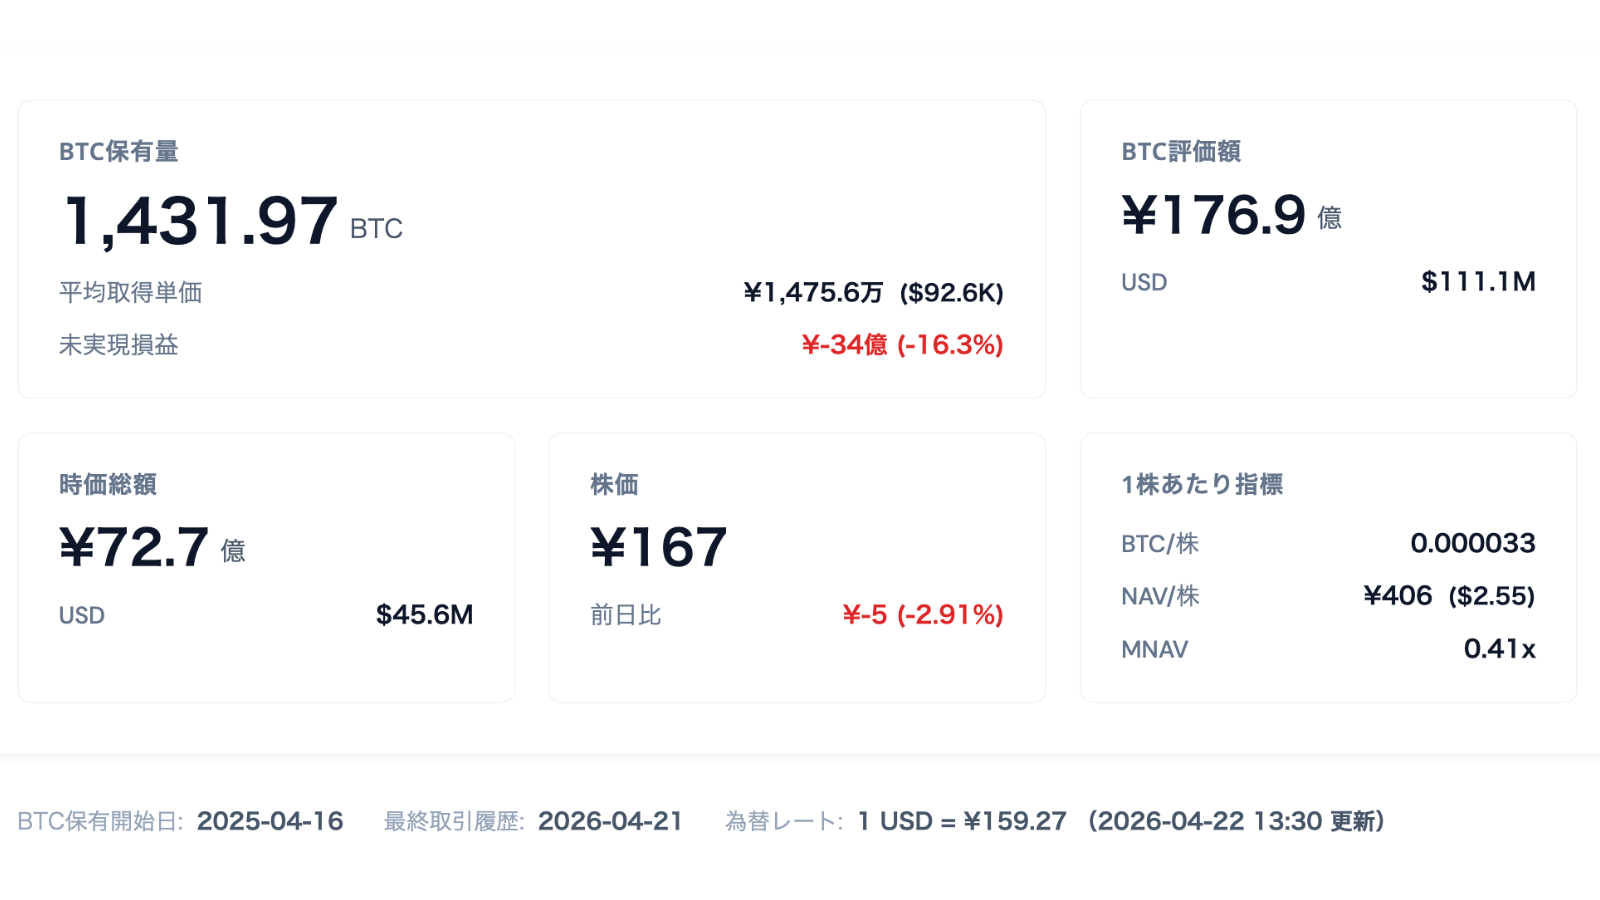Click the $111.1M USD valuation

pos(1478,281)
